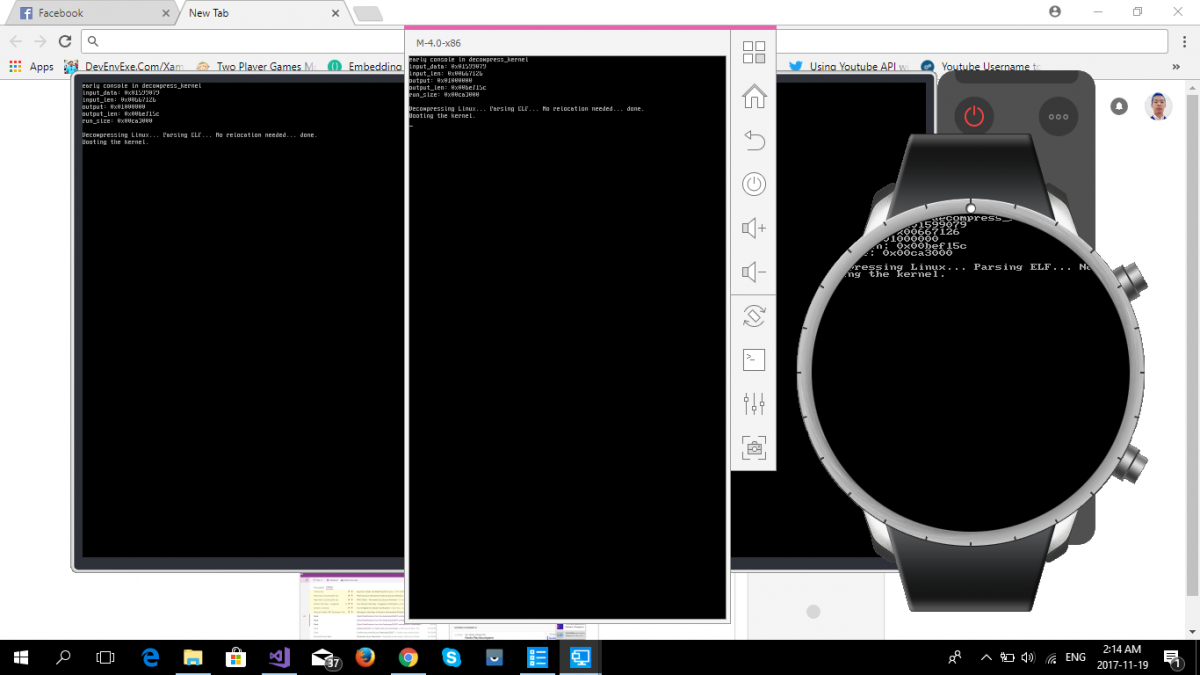Rotate the emulator screen orientation
1200x675 pixels.
(754, 316)
